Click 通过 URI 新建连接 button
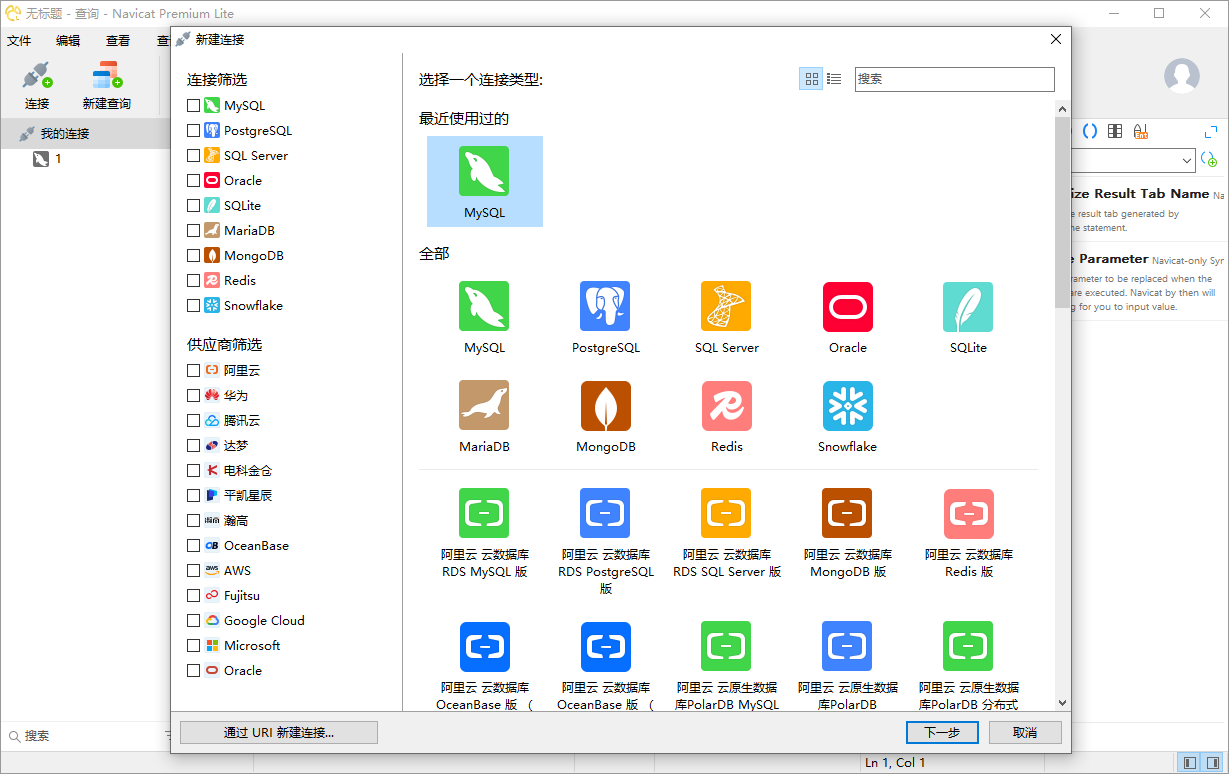Image resolution: width=1229 pixels, height=774 pixels. coord(279,732)
